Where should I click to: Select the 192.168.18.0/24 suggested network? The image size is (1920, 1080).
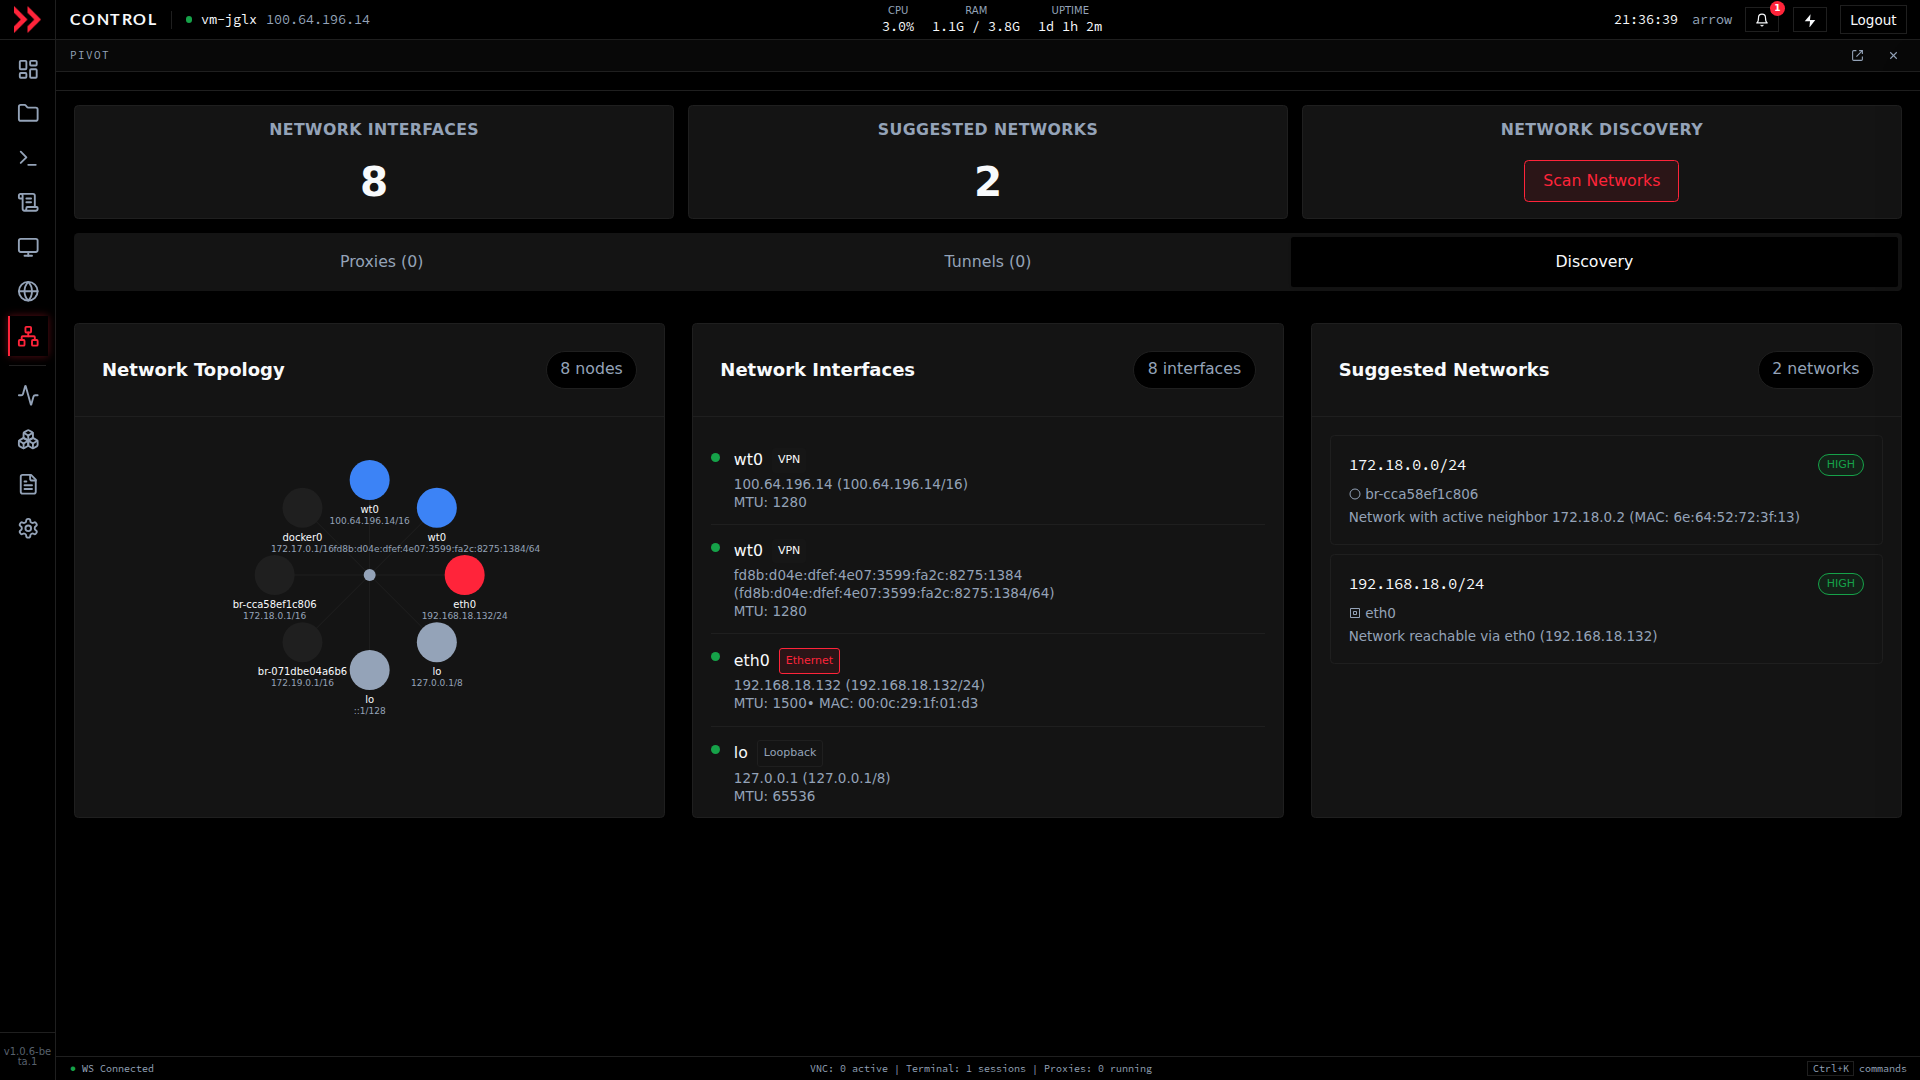click(x=1606, y=609)
